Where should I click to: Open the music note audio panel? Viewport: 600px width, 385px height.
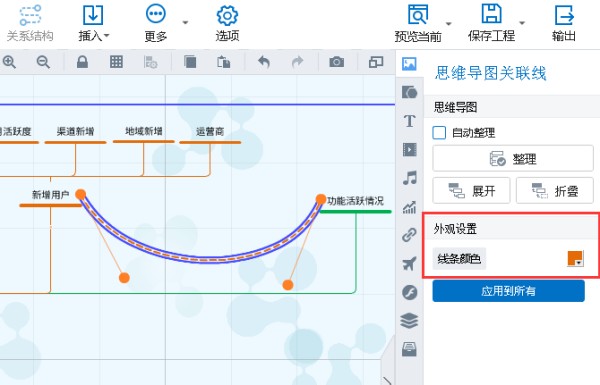(409, 178)
